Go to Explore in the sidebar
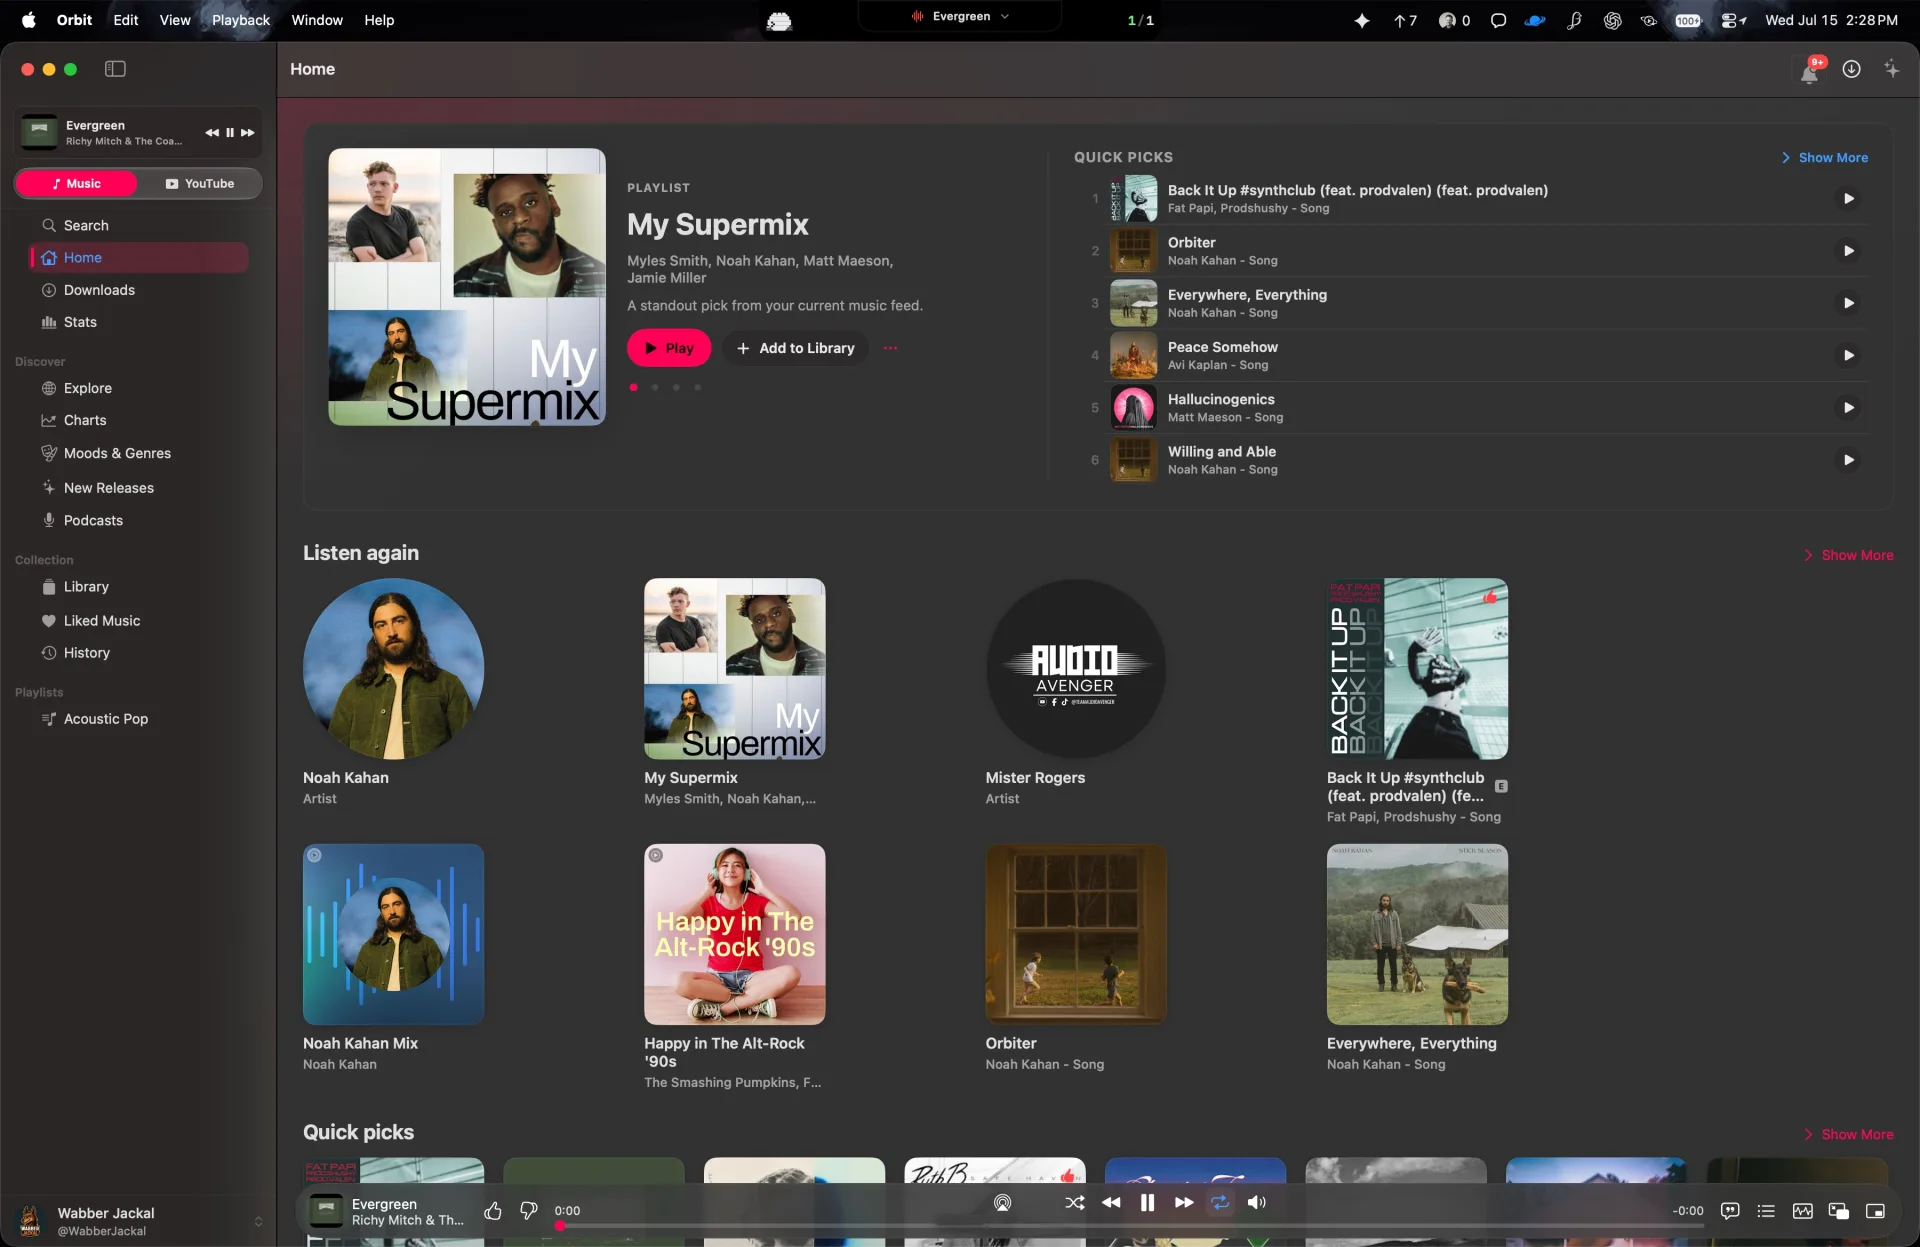 pyautogui.click(x=139, y=388)
